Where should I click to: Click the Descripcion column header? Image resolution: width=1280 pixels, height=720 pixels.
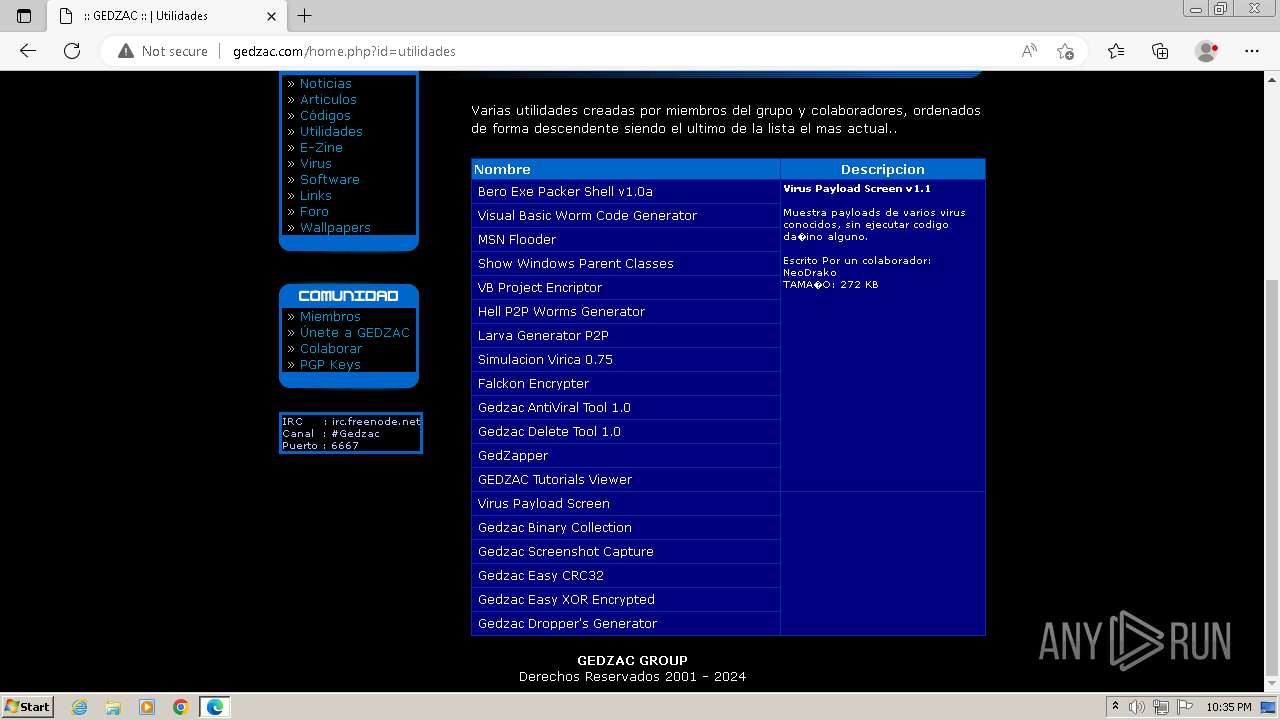pyautogui.click(x=883, y=169)
